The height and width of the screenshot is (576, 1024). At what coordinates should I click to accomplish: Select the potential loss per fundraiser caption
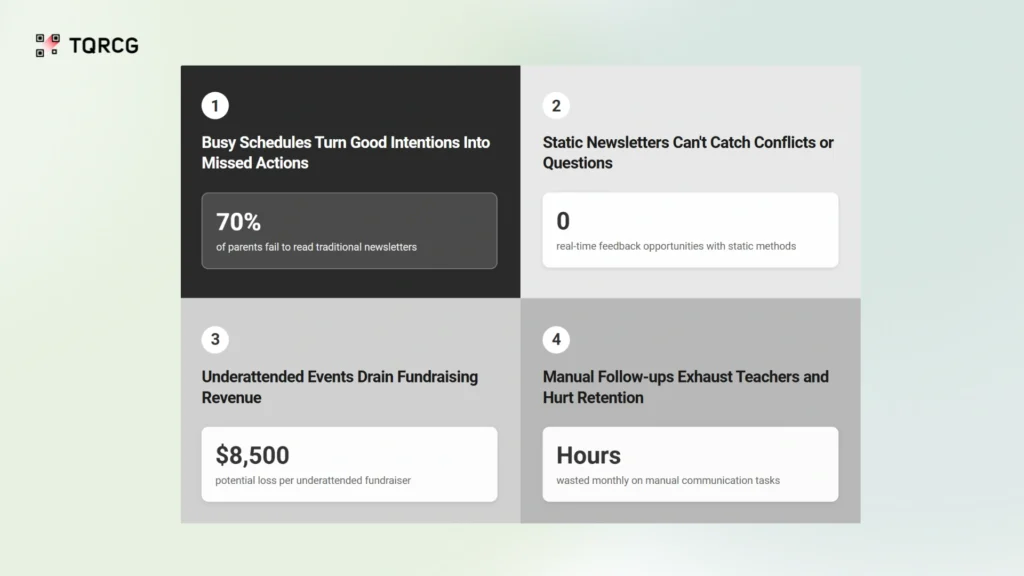[x=313, y=480]
